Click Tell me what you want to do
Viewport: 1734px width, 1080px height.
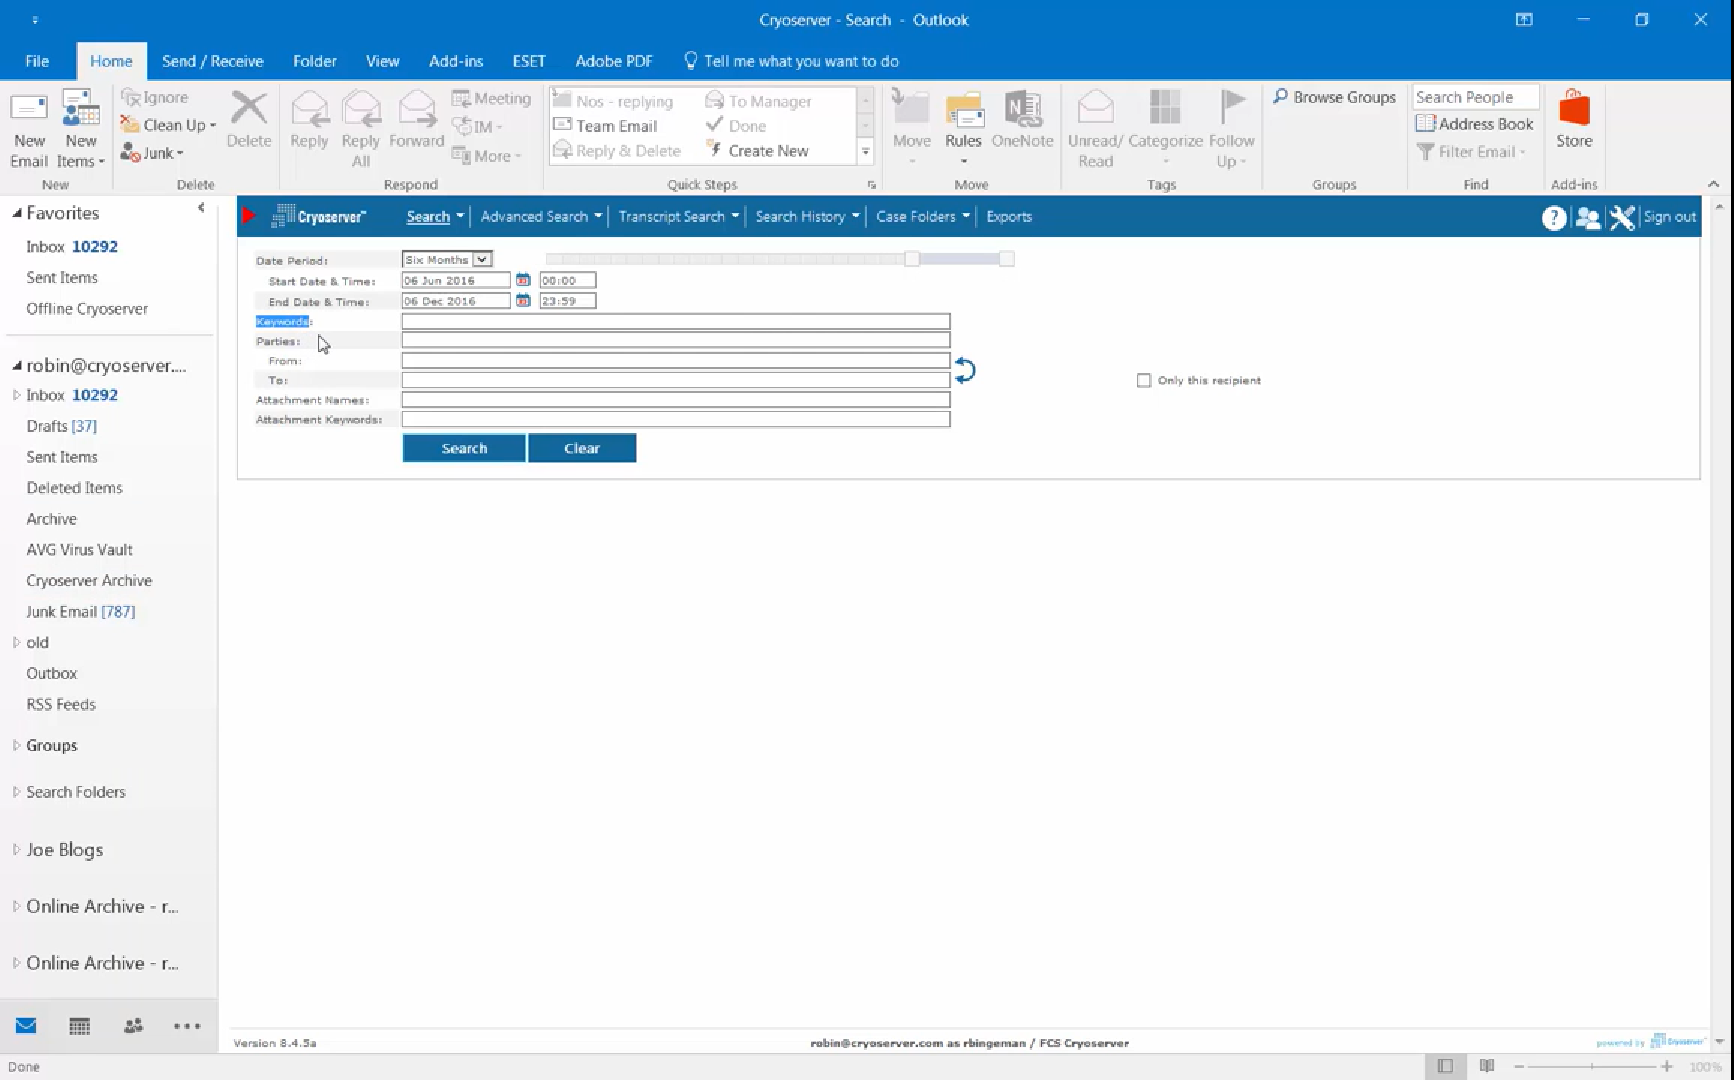[x=791, y=61]
